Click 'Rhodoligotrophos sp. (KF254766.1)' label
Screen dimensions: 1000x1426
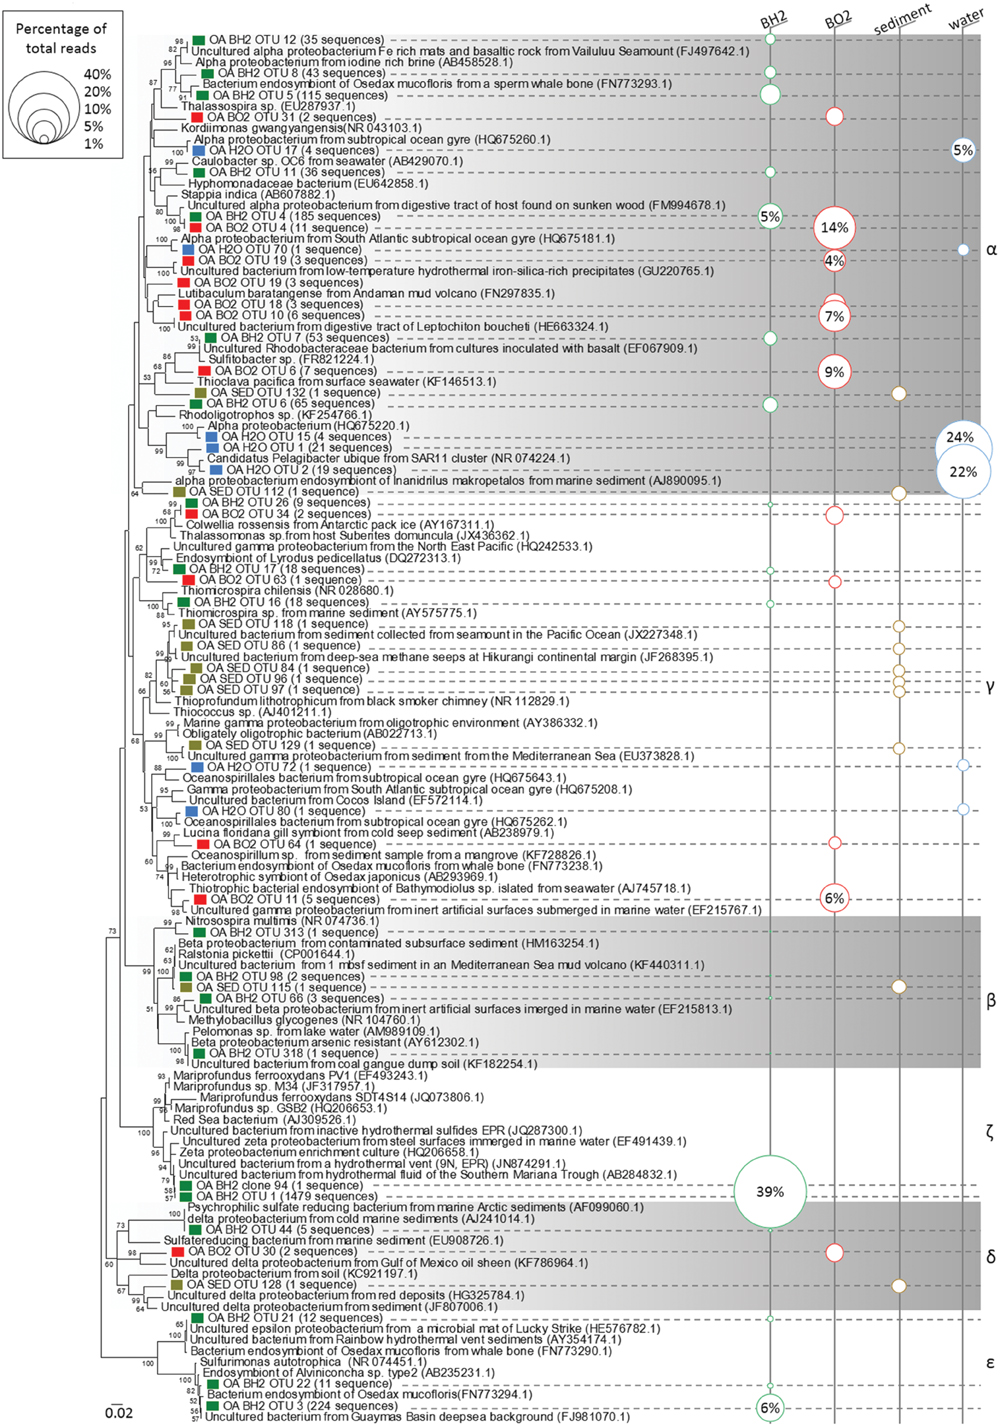(x=275, y=415)
